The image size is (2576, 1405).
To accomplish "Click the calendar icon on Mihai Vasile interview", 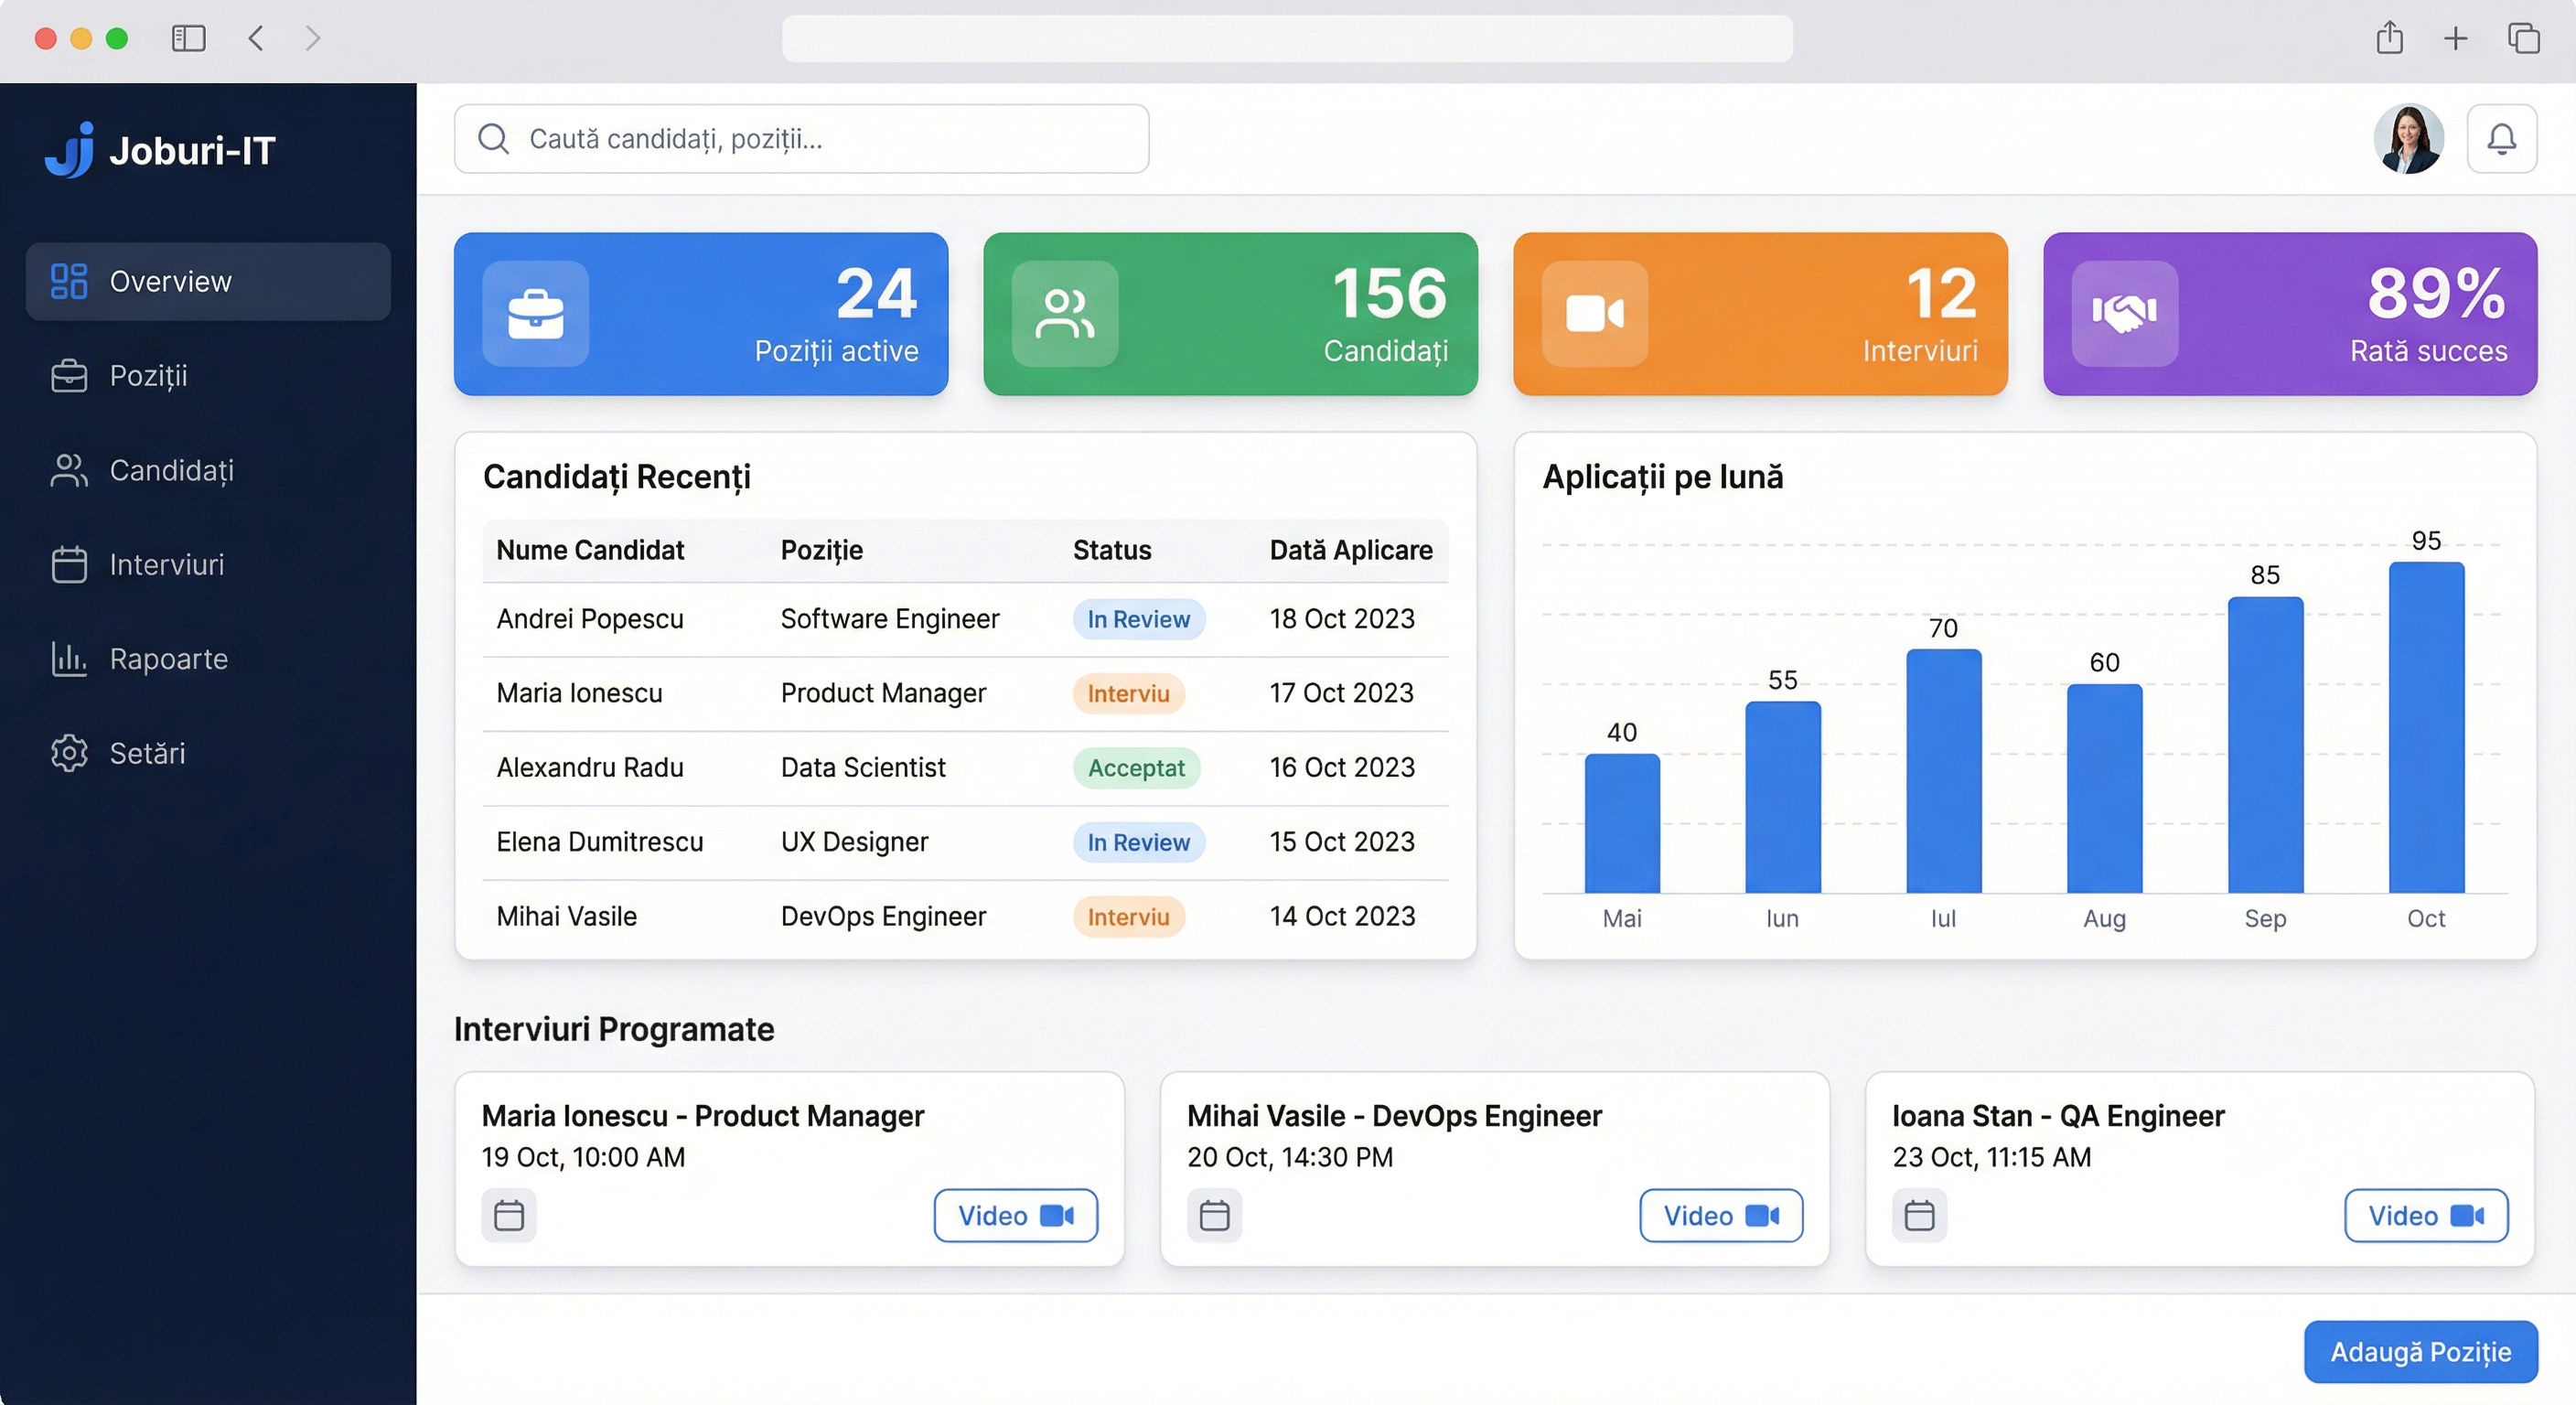I will [x=1214, y=1215].
